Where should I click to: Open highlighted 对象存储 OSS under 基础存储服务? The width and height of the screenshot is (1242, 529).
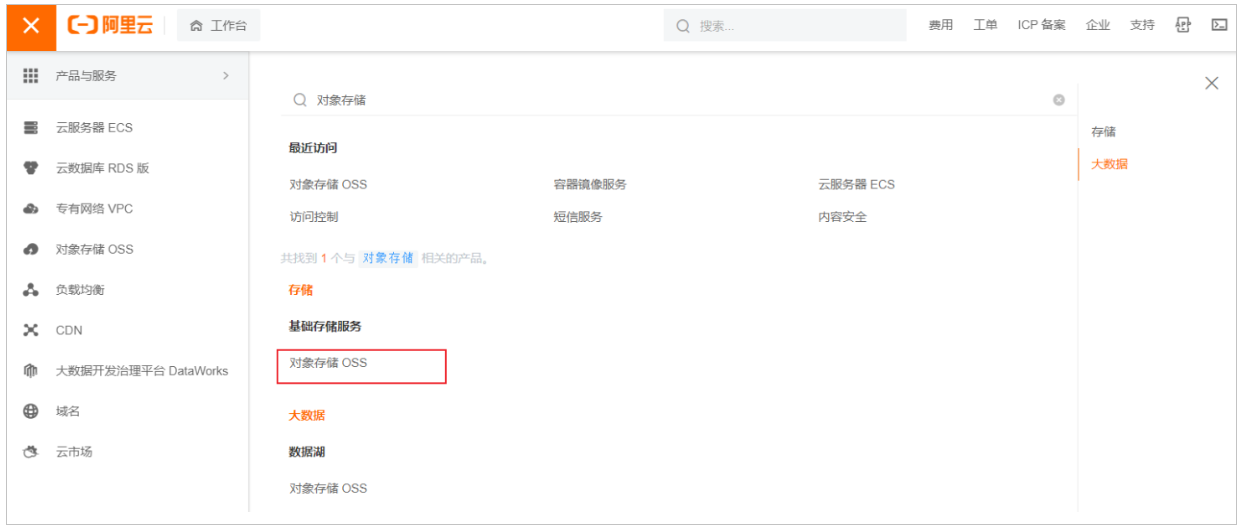328,363
